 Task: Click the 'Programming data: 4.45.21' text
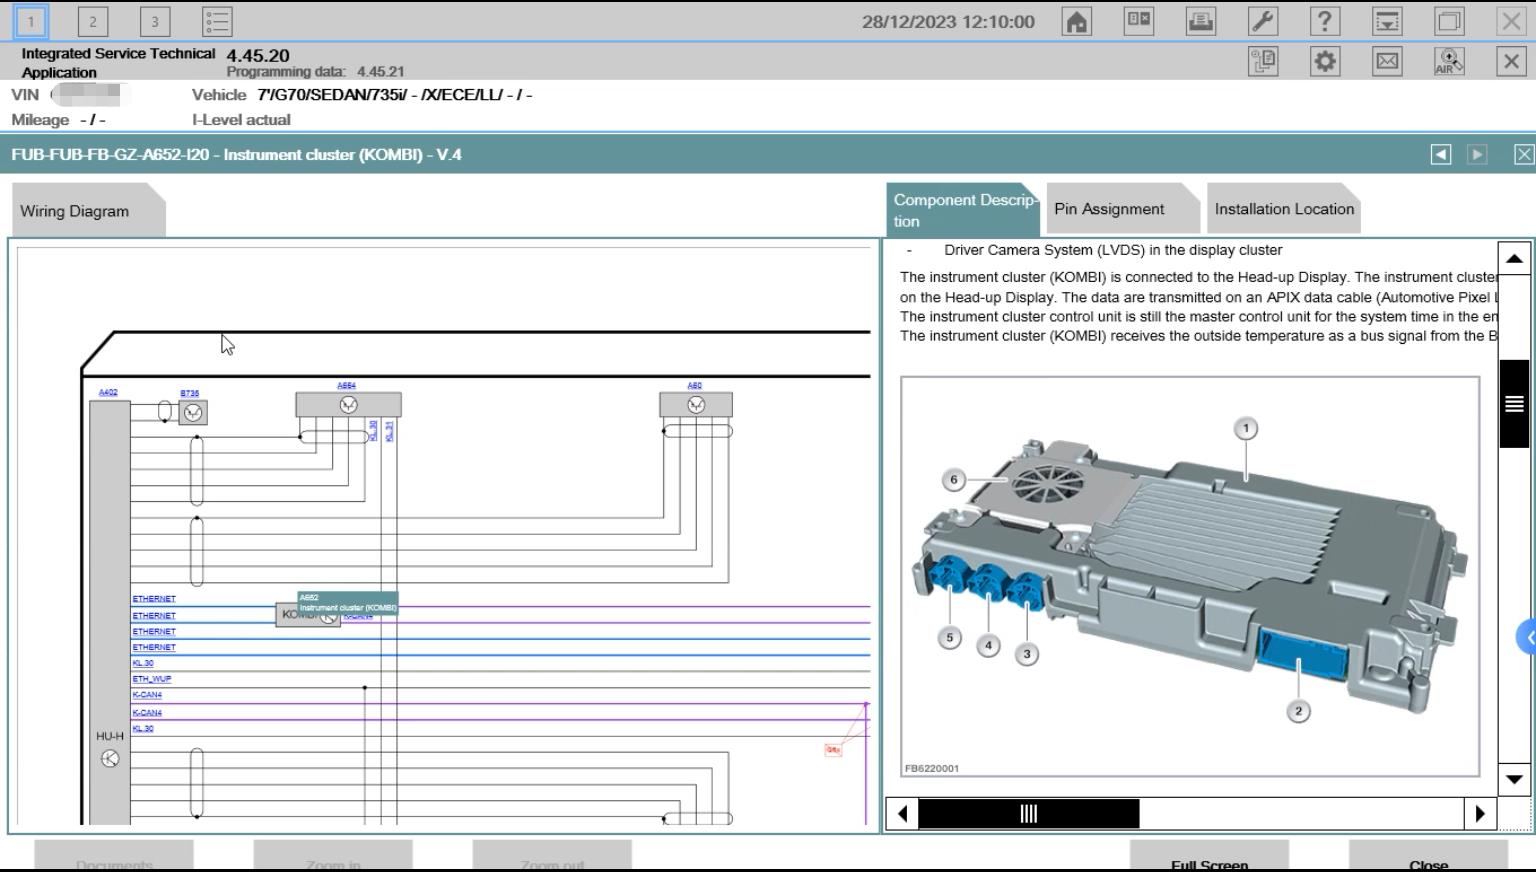315,72
